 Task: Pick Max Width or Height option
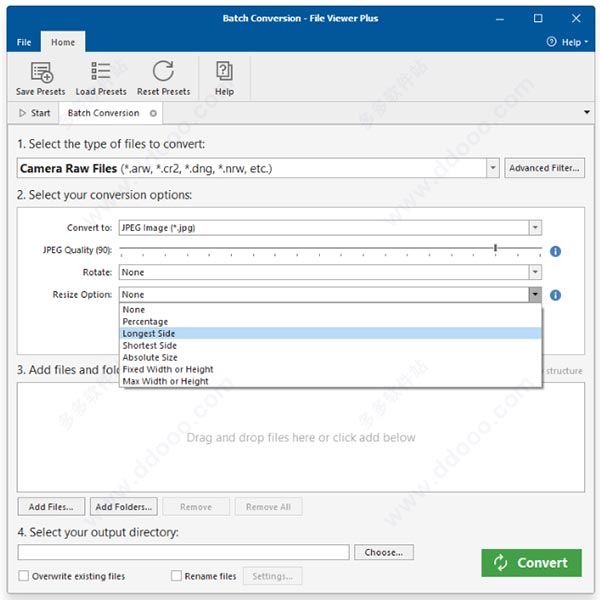pyautogui.click(x=331, y=381)
